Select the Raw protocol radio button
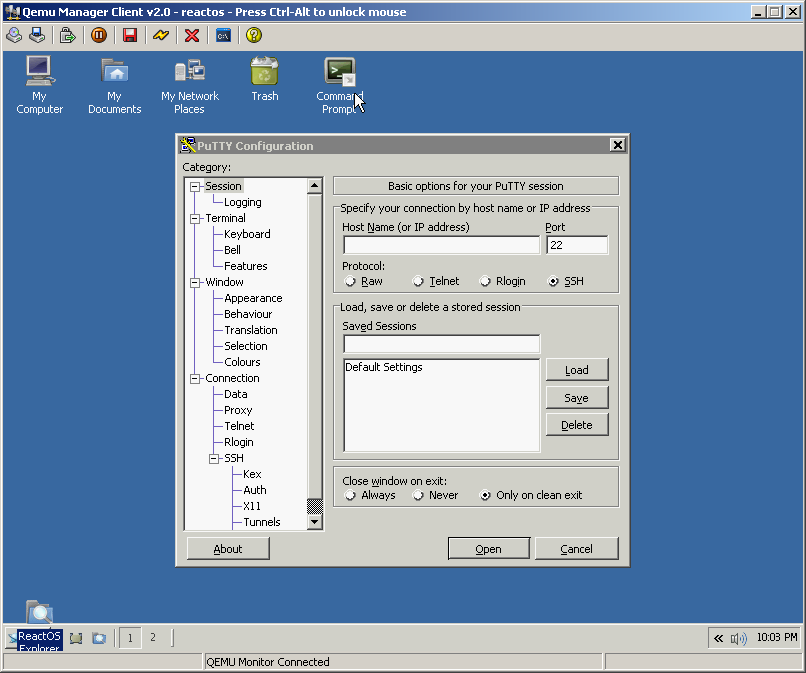This screenshot has height=673, width=806. [351, 282]
